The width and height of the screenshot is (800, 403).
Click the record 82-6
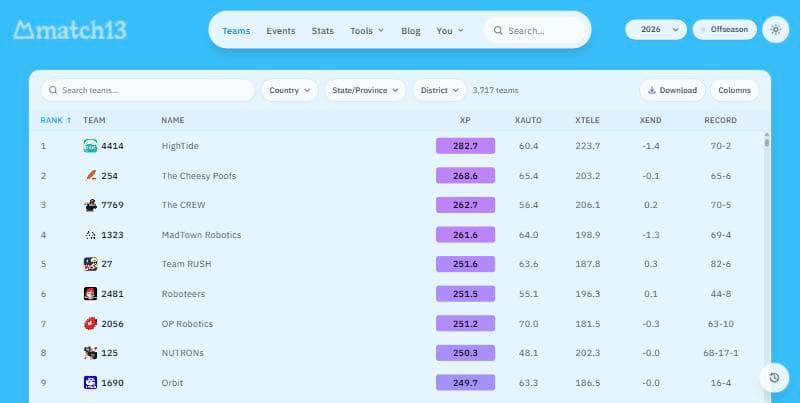(x=720, y=264)
